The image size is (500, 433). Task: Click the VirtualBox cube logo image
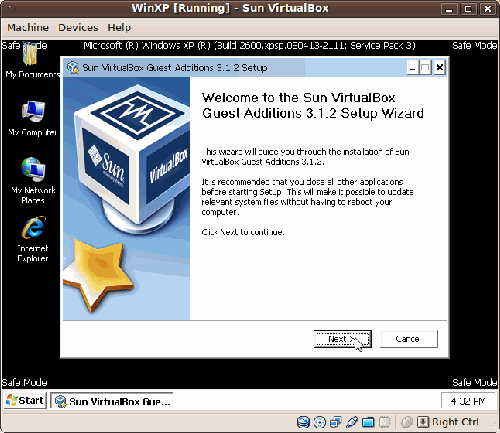pos(132,160)
